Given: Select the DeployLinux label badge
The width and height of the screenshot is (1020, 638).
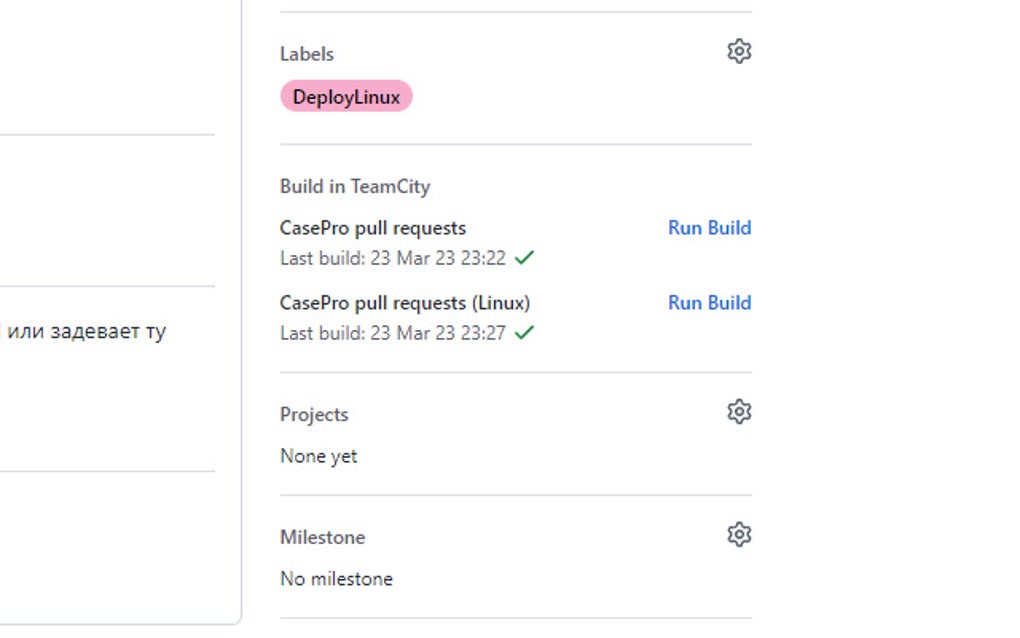Looking at the screenshot, I should point(347,96).
